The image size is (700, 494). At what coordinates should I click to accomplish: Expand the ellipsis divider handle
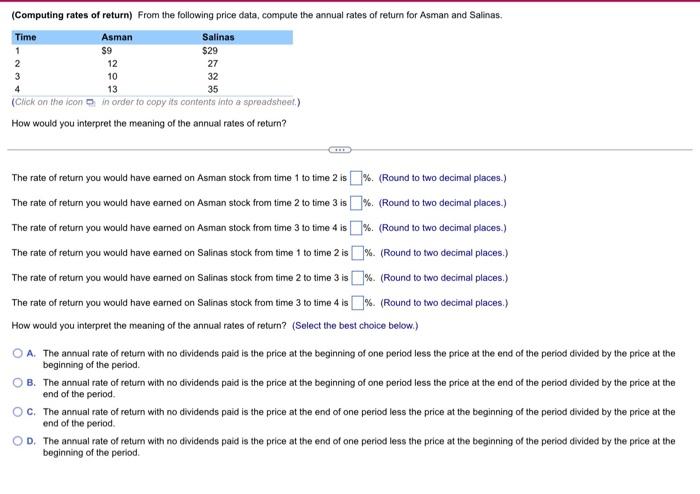tap(340, 149)
